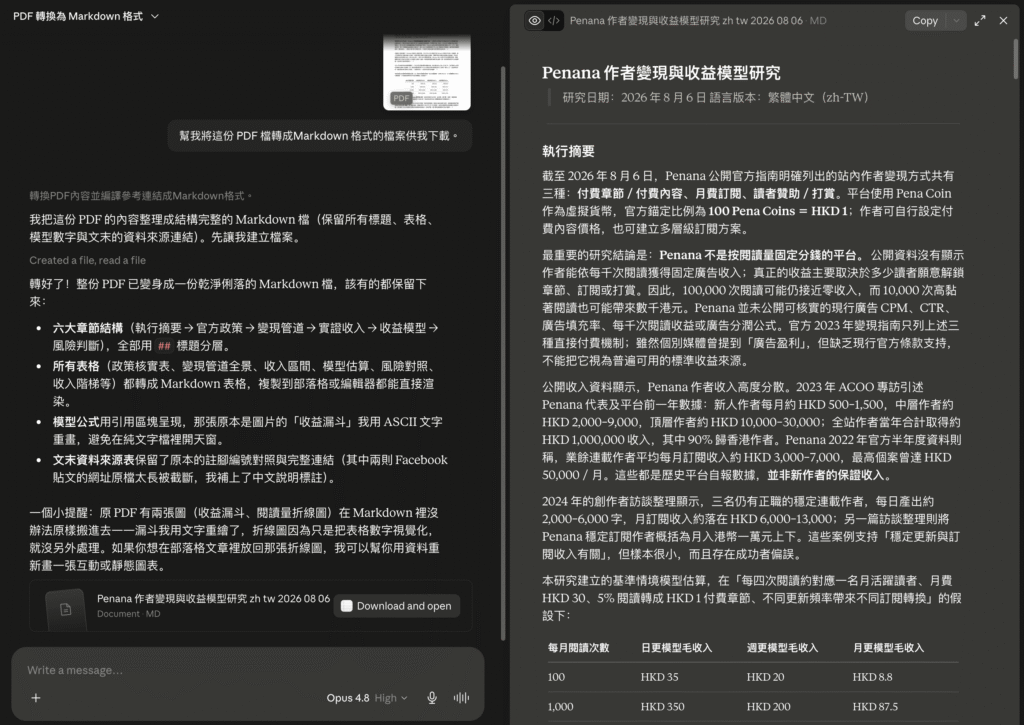Expand 'Created a file, read a file' step

(88, 260)
